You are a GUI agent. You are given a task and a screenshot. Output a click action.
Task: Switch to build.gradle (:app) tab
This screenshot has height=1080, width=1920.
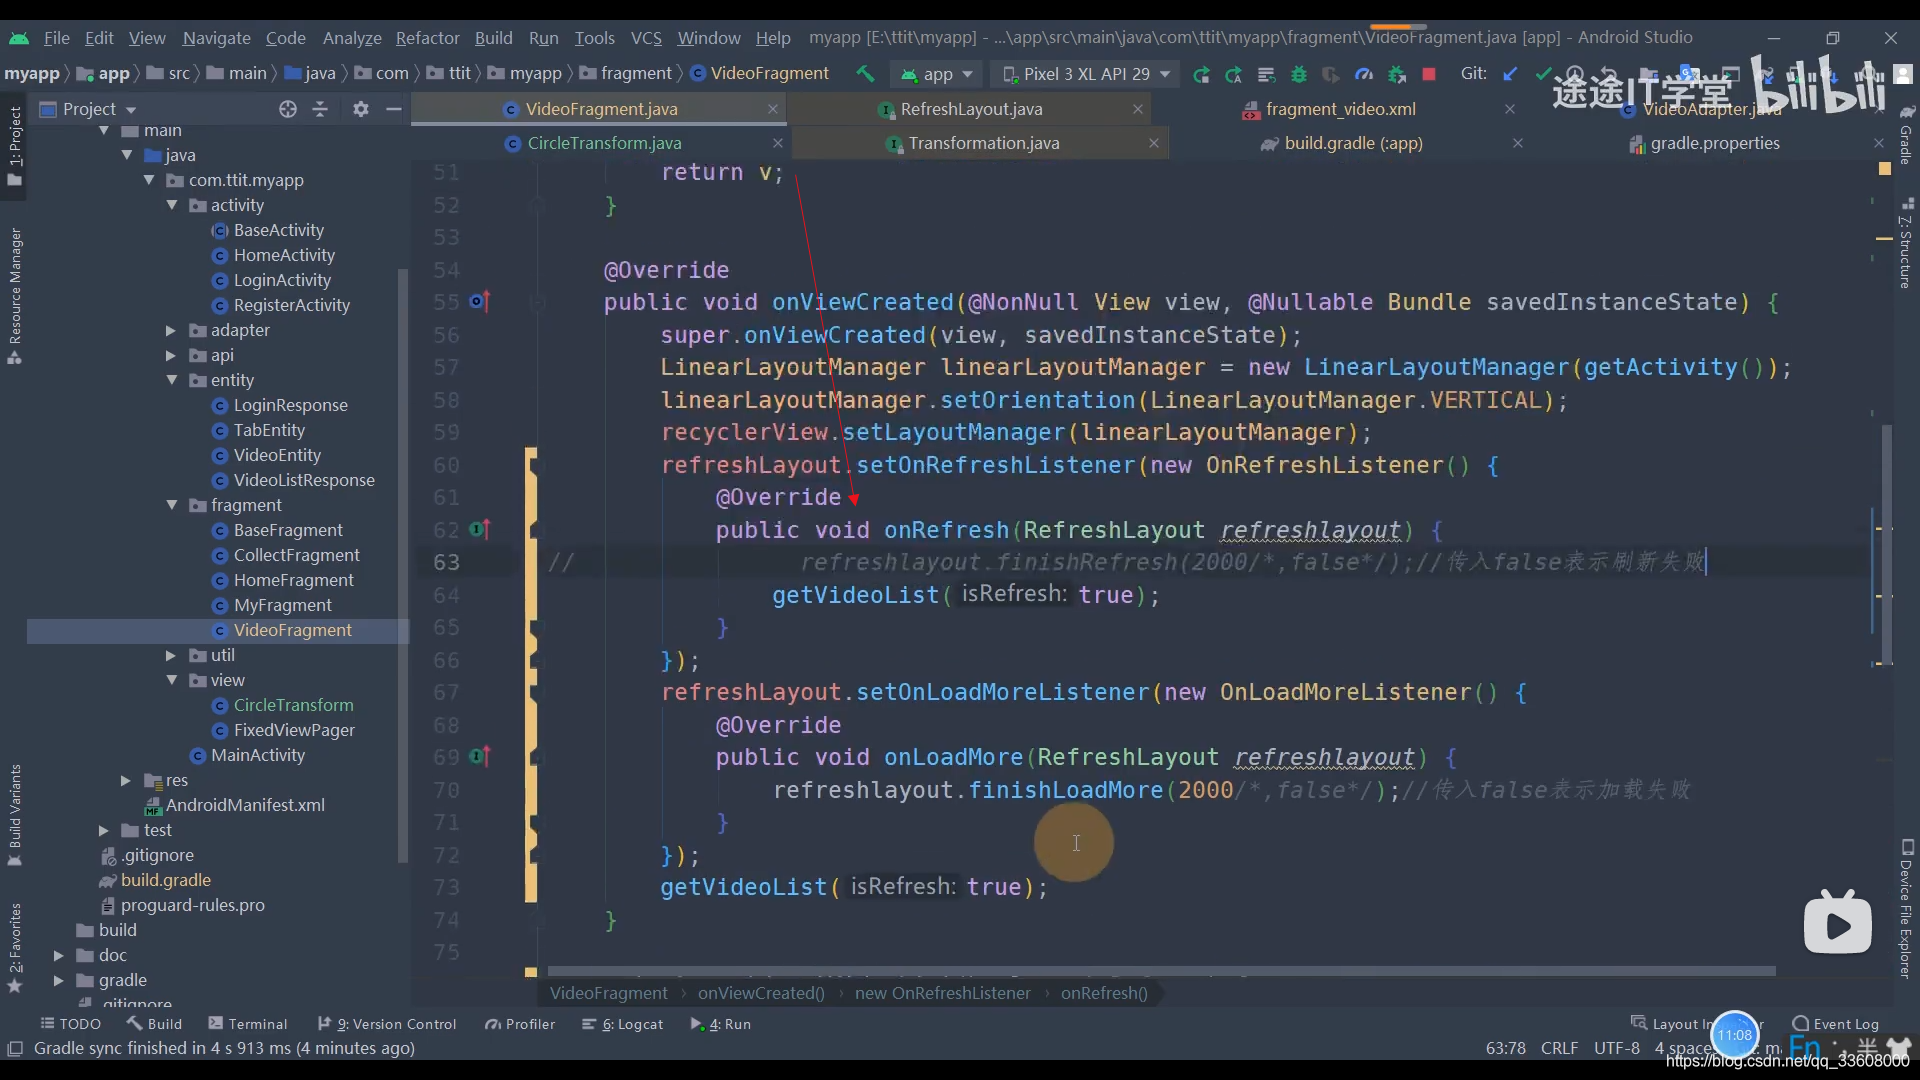point(1353,143)
